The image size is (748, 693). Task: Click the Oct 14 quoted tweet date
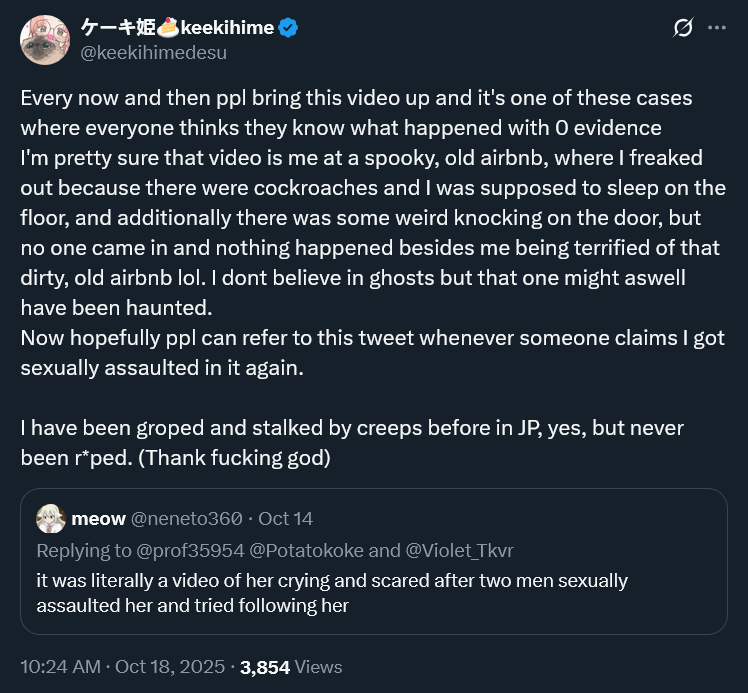[285, 518]
